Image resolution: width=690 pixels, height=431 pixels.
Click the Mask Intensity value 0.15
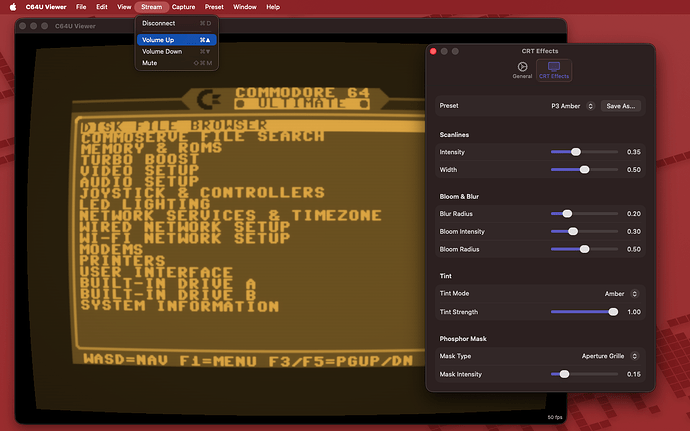pyautogui.click(x=634, y=374)
